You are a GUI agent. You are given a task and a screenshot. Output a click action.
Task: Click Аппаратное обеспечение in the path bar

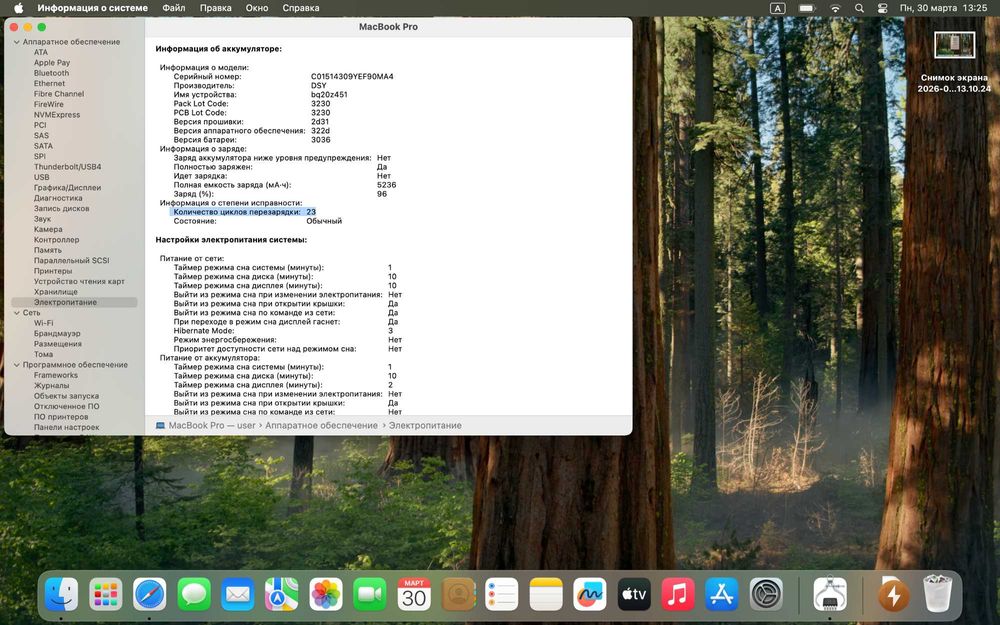coord(321,425)
